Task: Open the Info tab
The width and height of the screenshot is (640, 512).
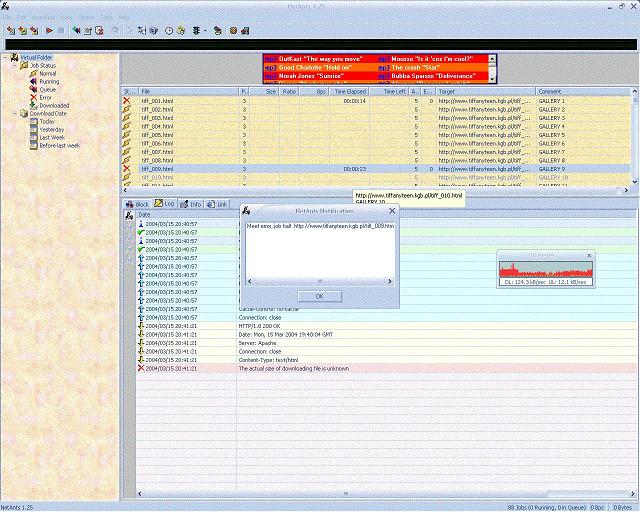Action: tap(191, 204)
